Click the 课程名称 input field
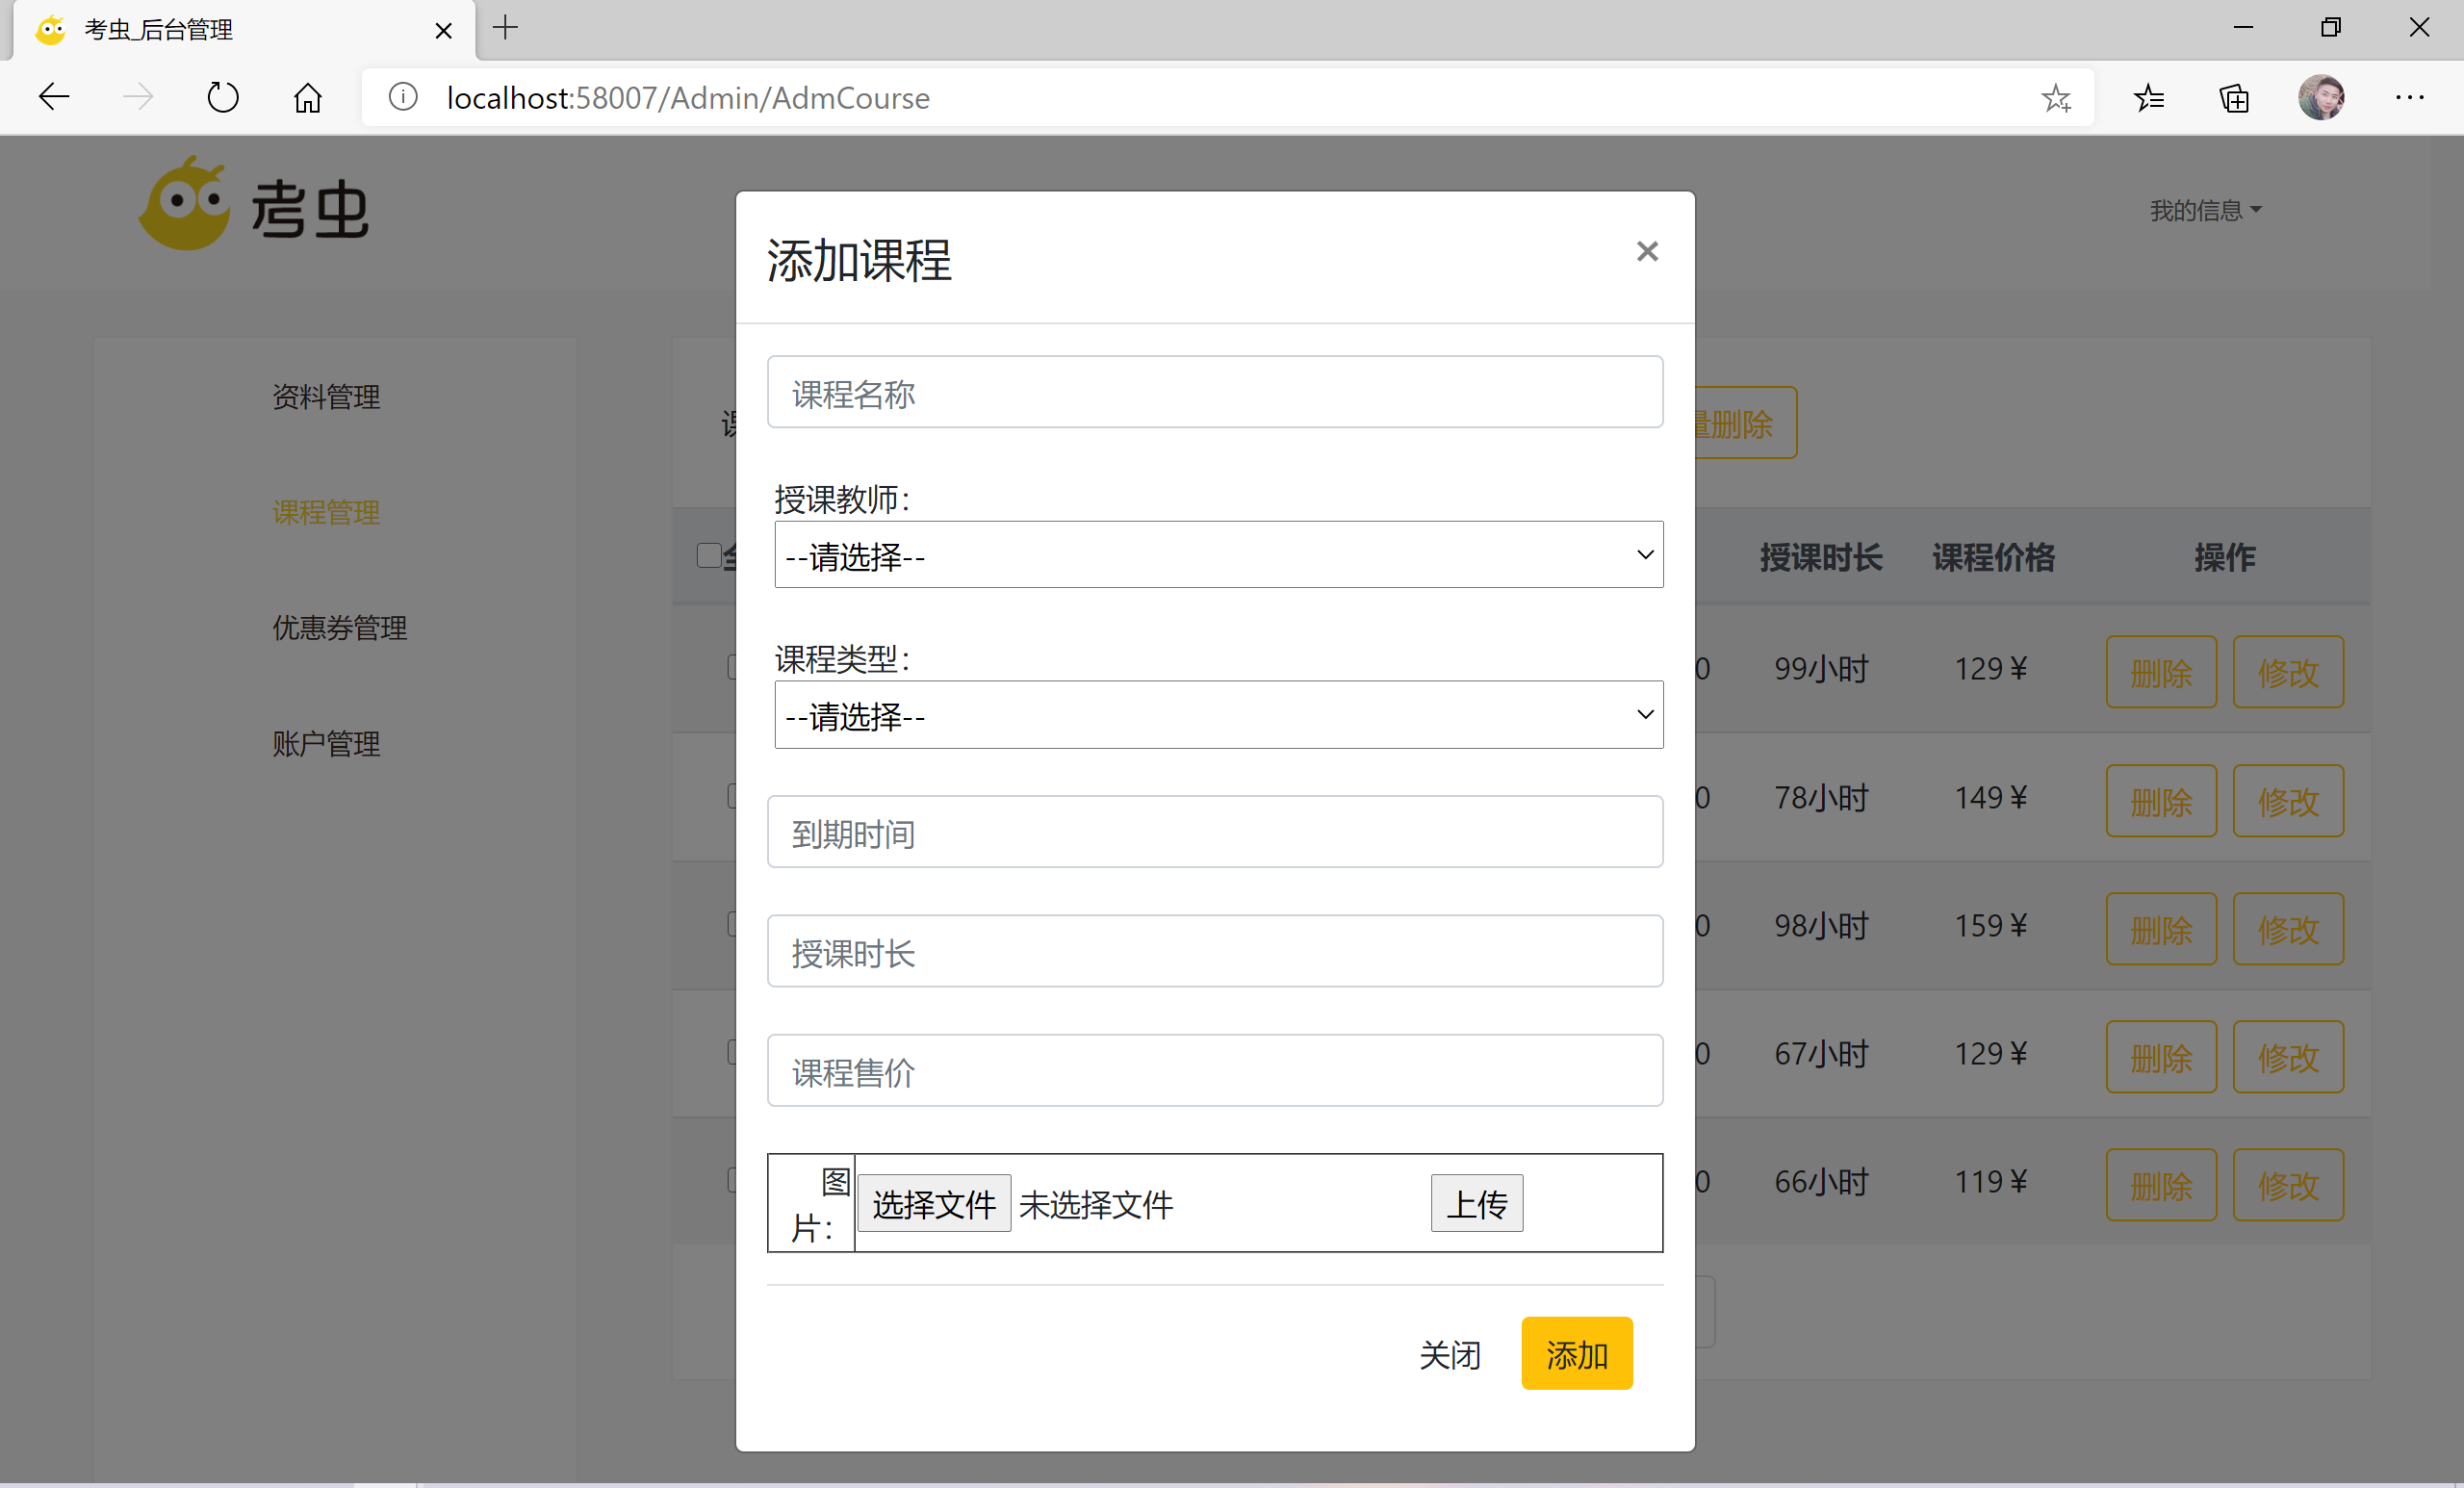The width and height of the screenshot is (2464, 1488). point(1214,392)
